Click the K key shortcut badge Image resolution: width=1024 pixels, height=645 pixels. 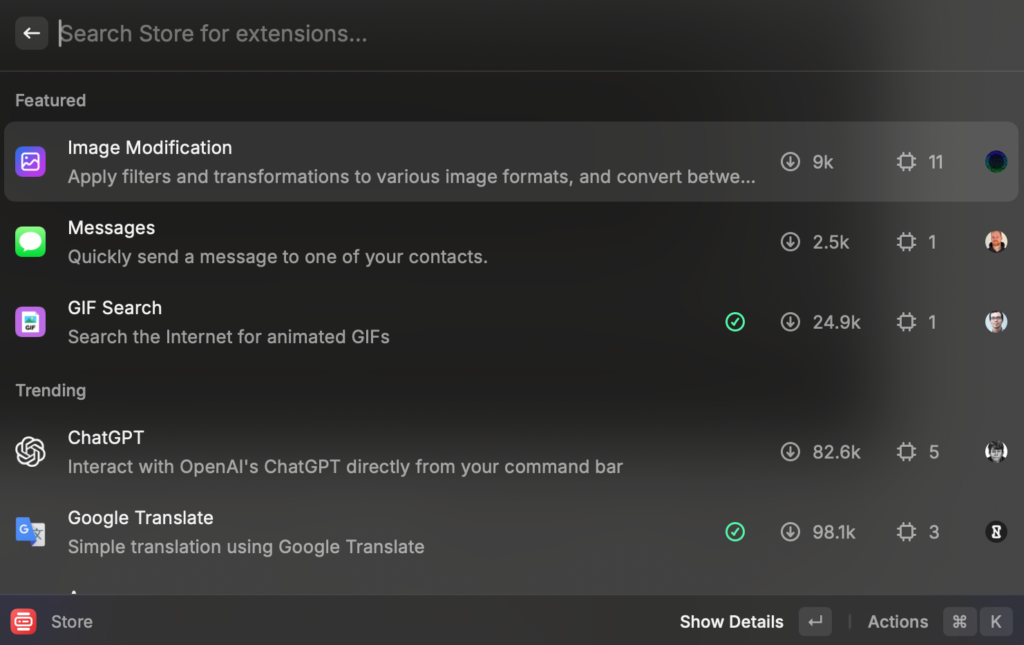point(996,621)
